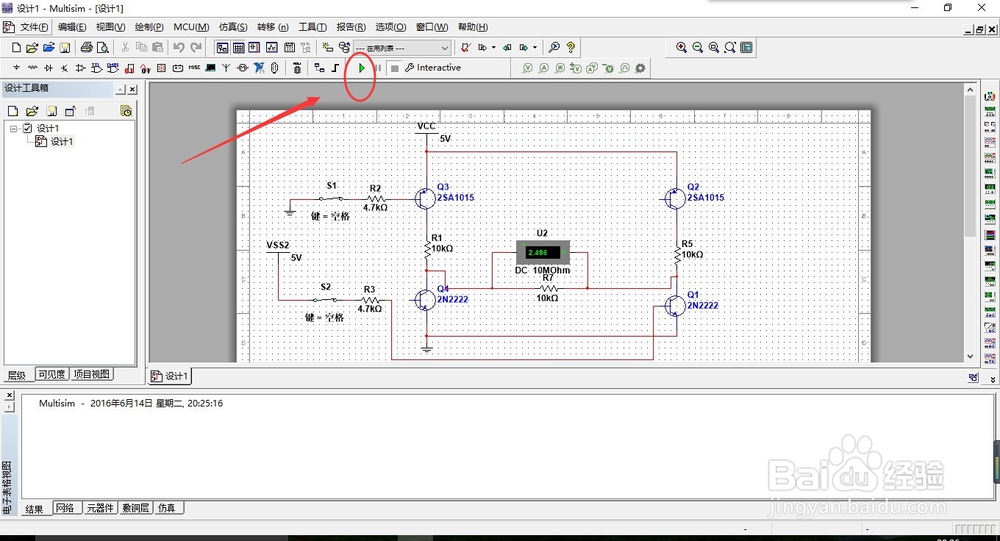Switch to the 可见度 tab
The height and width of the screenshot is (541, 1000).
click(51, 375)
